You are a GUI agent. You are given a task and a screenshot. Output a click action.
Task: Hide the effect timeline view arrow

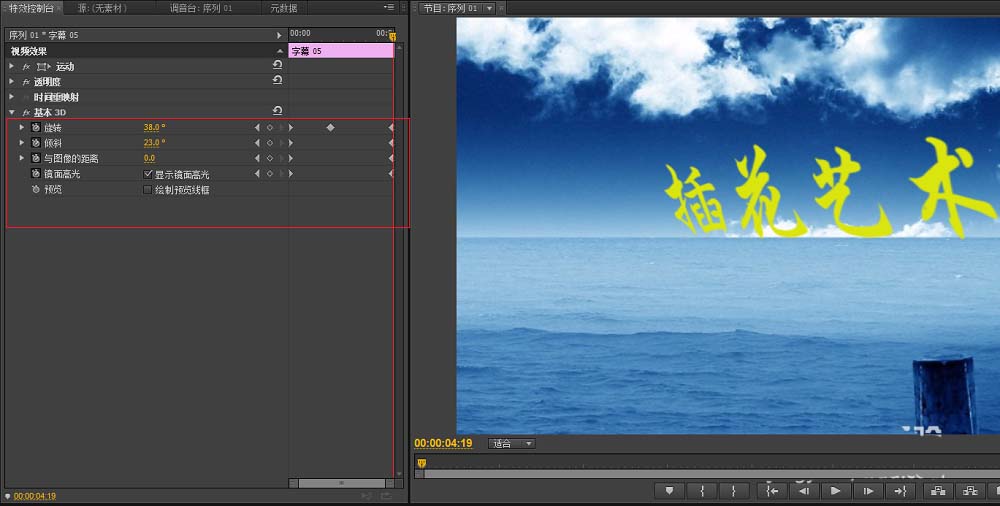click(x=279, y=35)
